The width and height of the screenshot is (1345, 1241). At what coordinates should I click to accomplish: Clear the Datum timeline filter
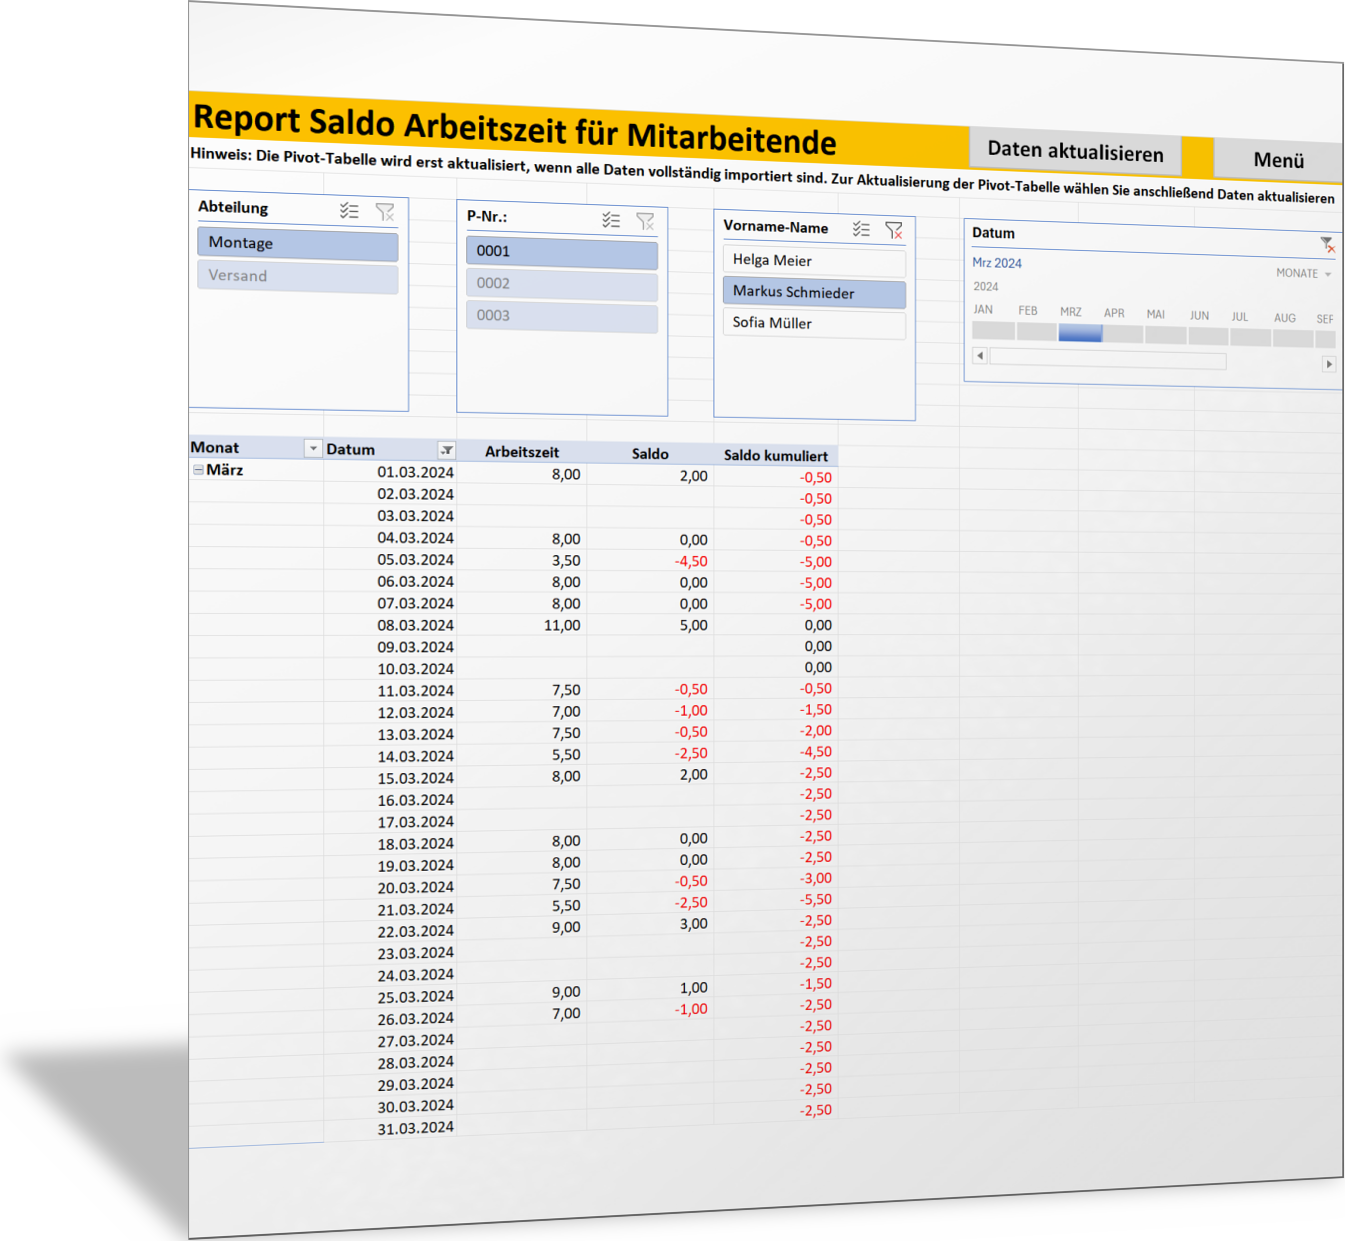coord(1327,244)
